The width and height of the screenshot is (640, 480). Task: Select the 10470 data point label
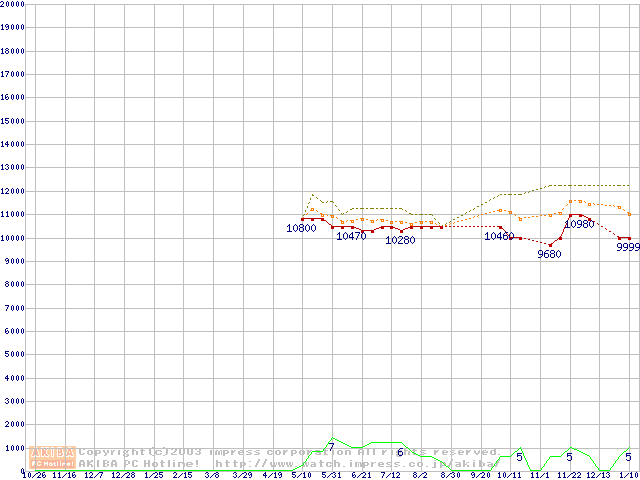click(x=351, y=236)
